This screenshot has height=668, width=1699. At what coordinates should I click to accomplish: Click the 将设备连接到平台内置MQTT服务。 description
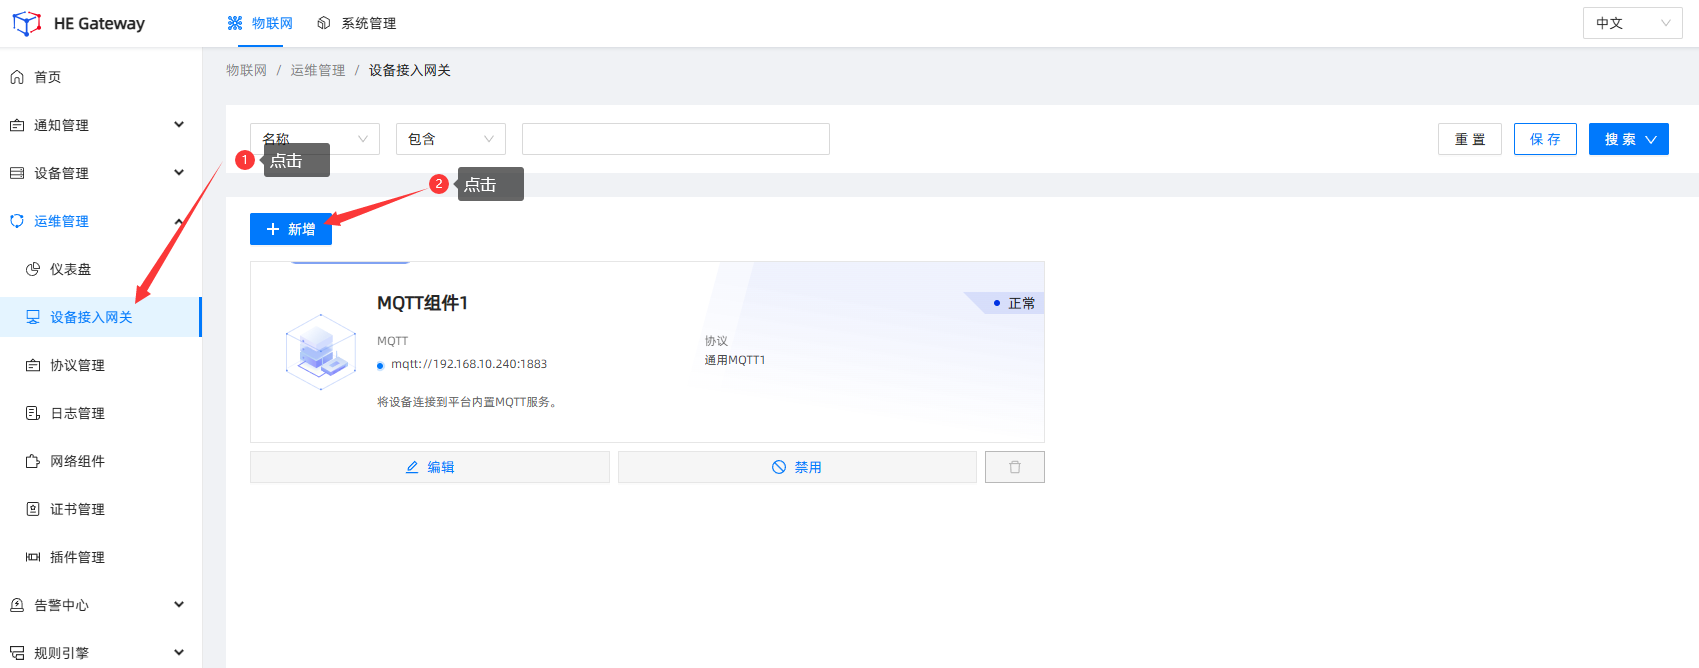click(469, 402)
